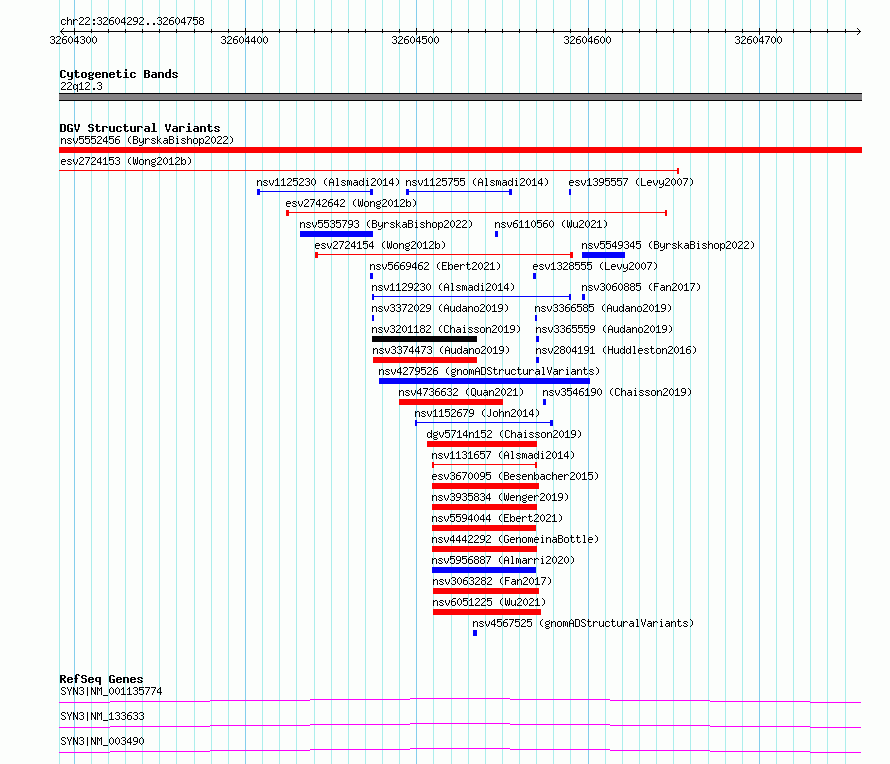Screen dimensions: 890x764
Task: Select nsv6110560 (Wu2021) label
Action: (x=551, y=224)
